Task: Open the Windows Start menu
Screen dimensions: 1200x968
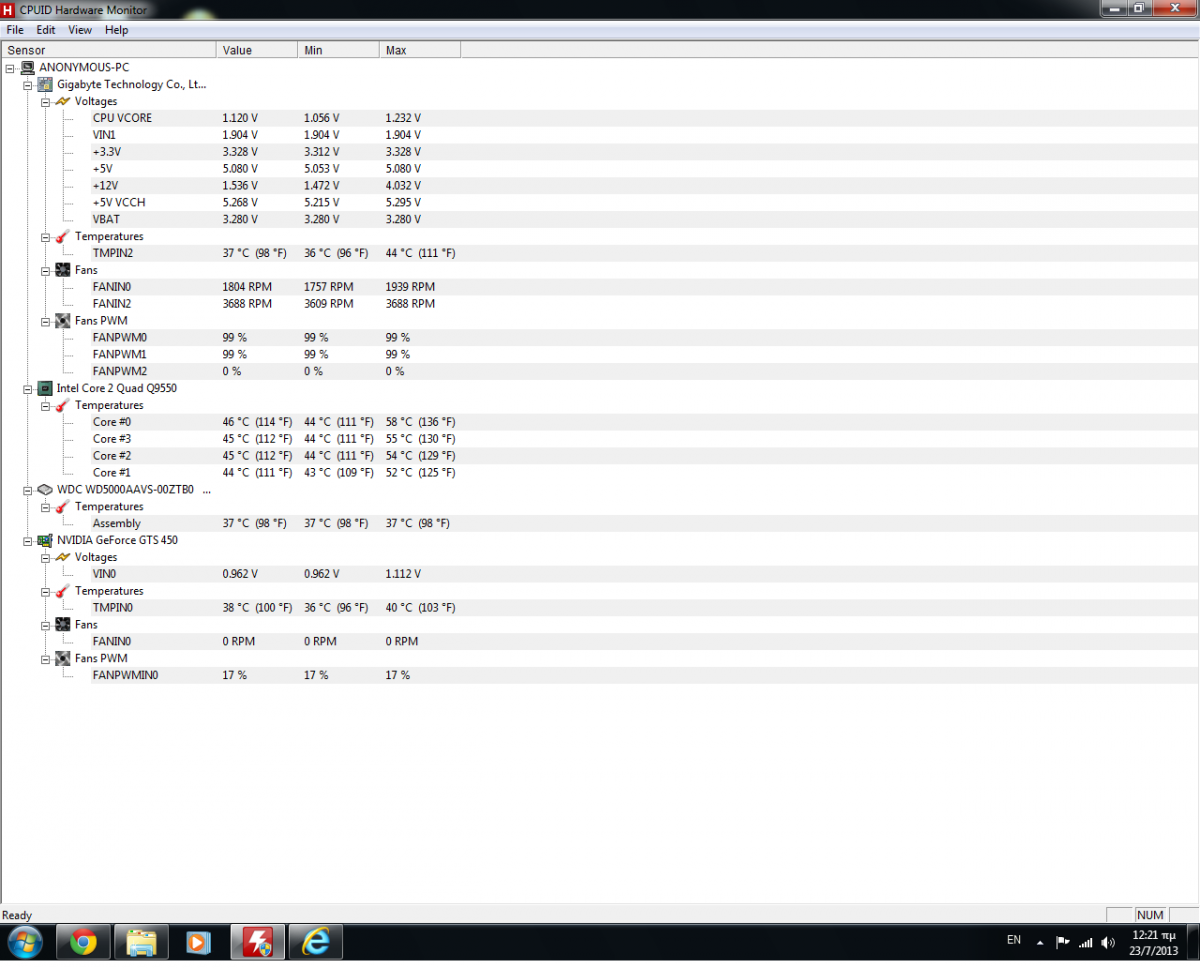Action: point(24,942)
